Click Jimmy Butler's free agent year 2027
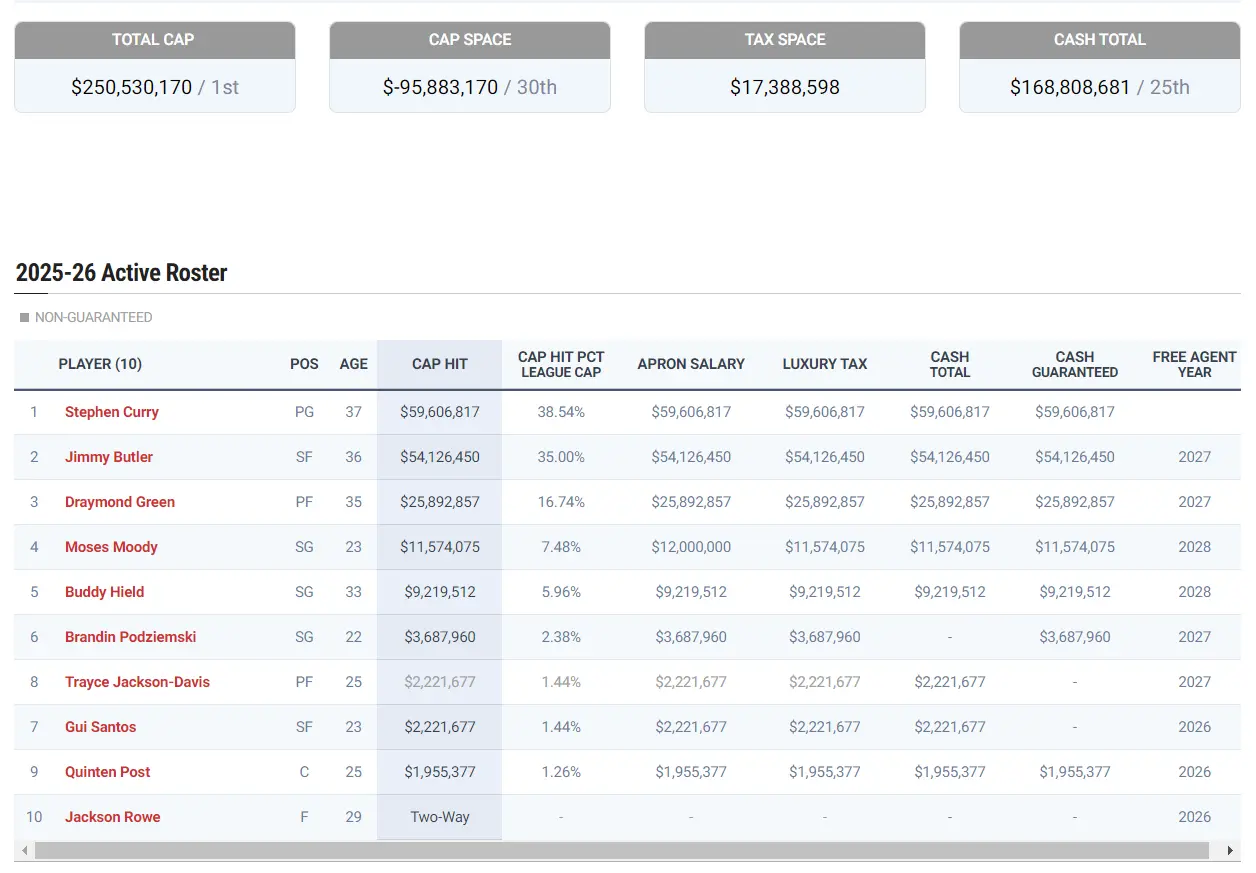 pyautogui.click(x=1195, y=457)
